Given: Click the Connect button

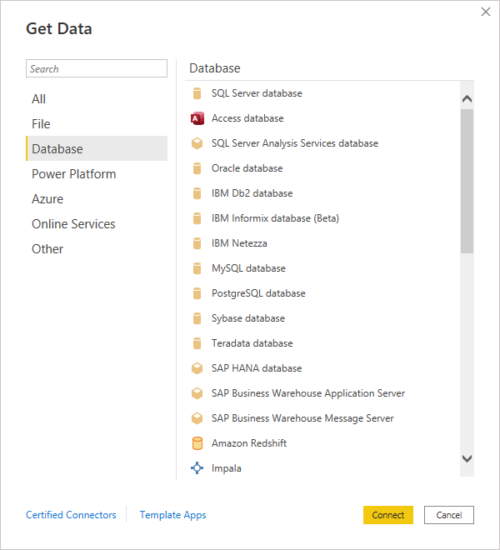Looking at the screenshot, I should [x=388, y=515].
